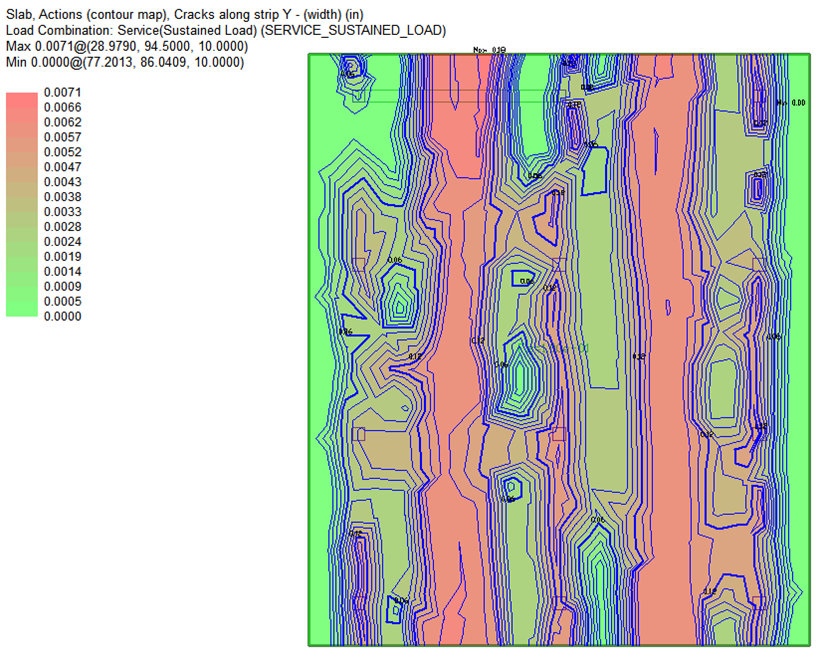Select the 0.0005 legend value
828x668 pixels.
pos(61,302)
